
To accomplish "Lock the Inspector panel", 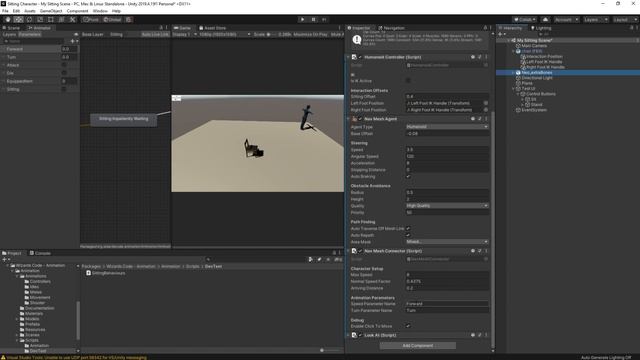I will pyautogui.click(x=485, y=28).
